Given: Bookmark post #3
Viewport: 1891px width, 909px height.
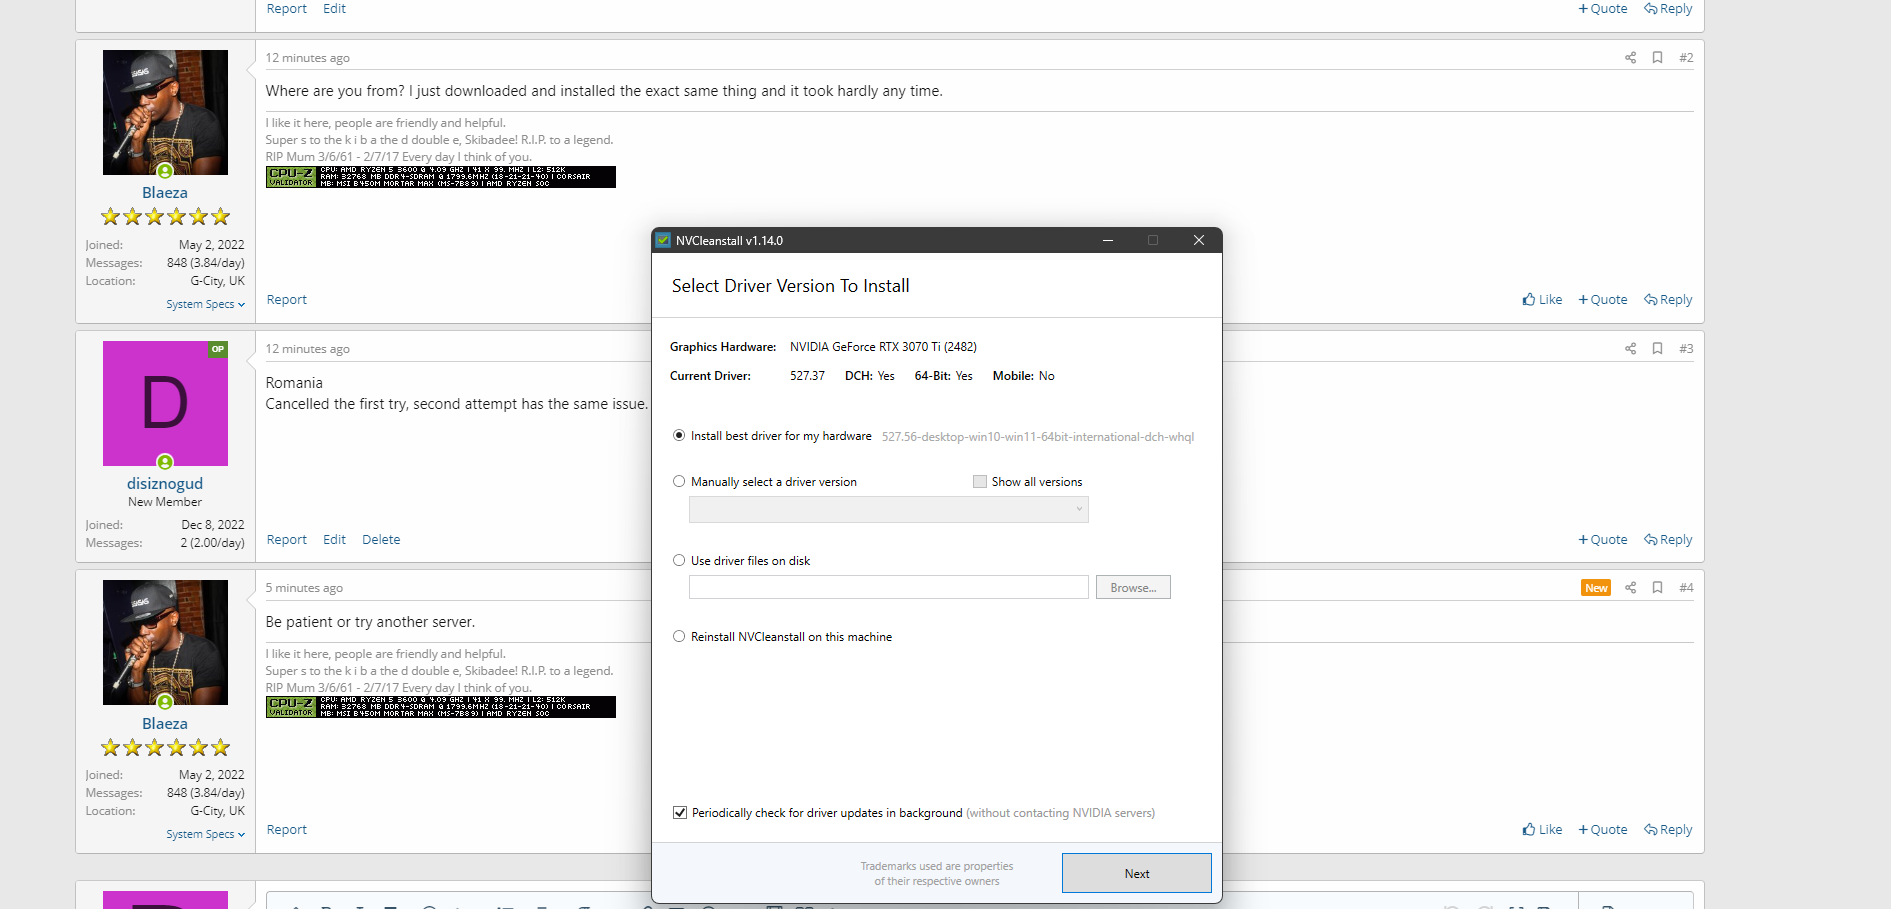Looking at the screenshot, I should pos(1657,349).
